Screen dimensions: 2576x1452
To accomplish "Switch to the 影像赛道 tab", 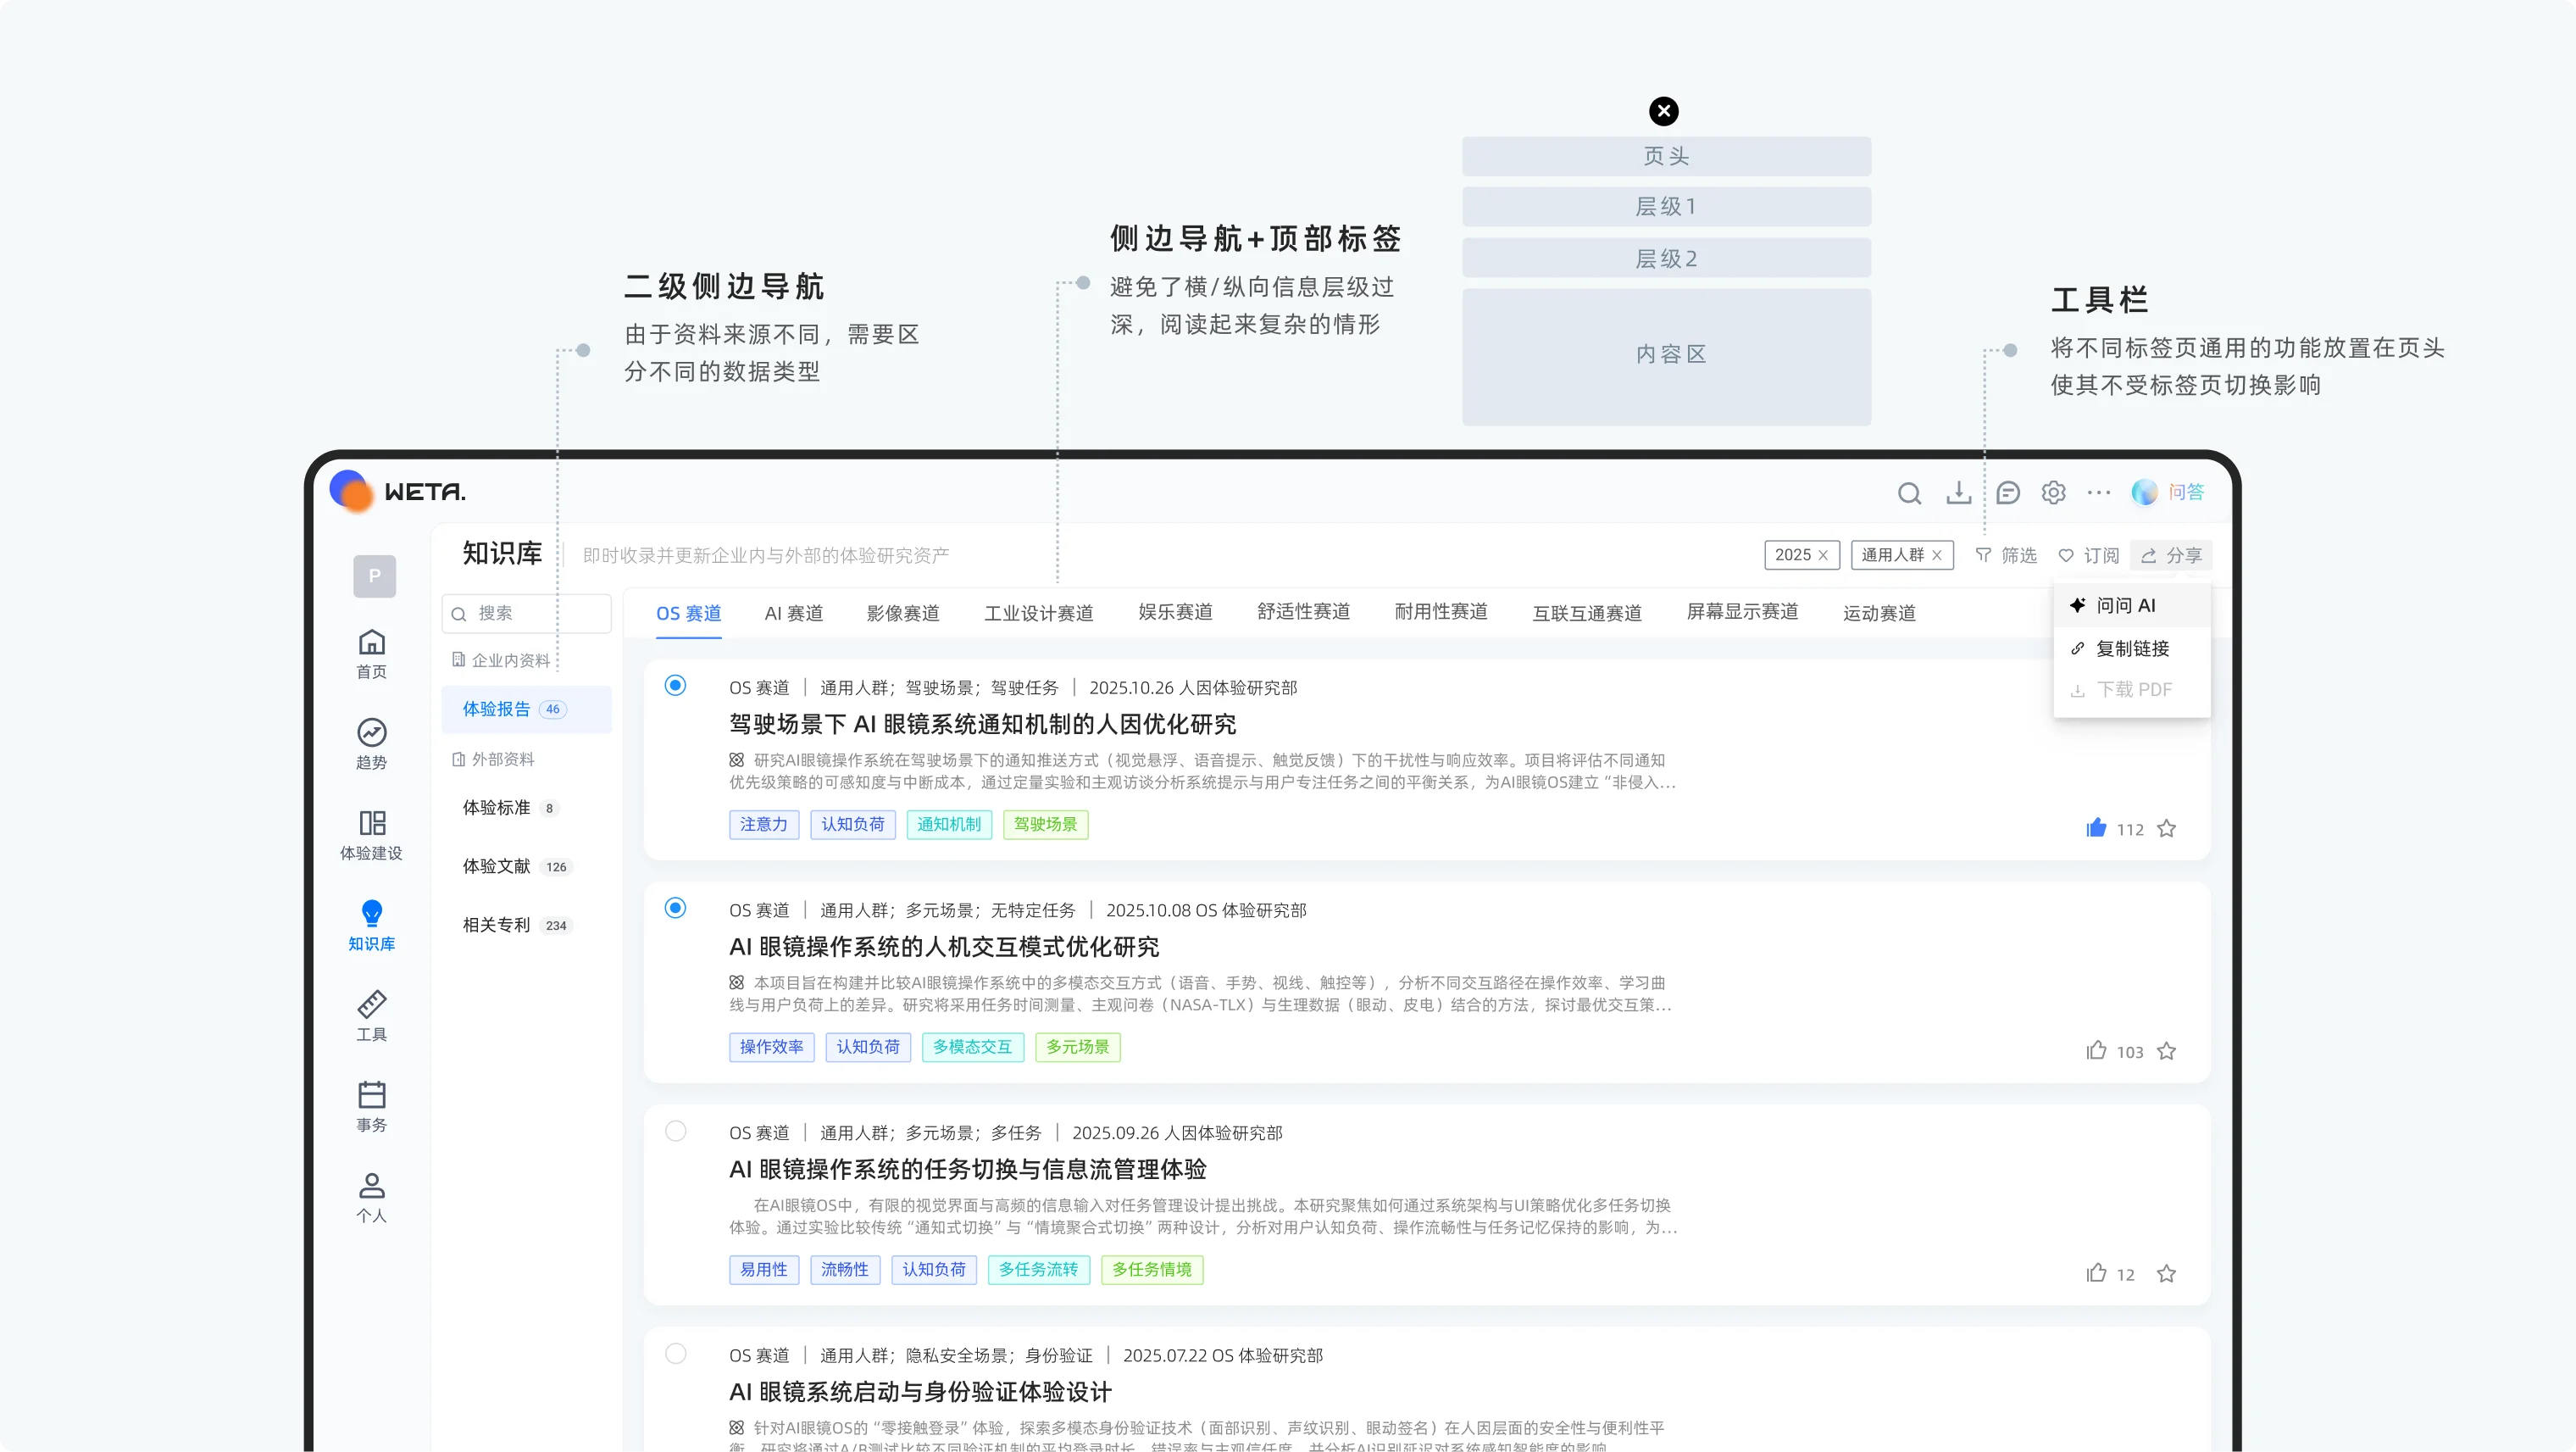I will [x=902, y=613].
